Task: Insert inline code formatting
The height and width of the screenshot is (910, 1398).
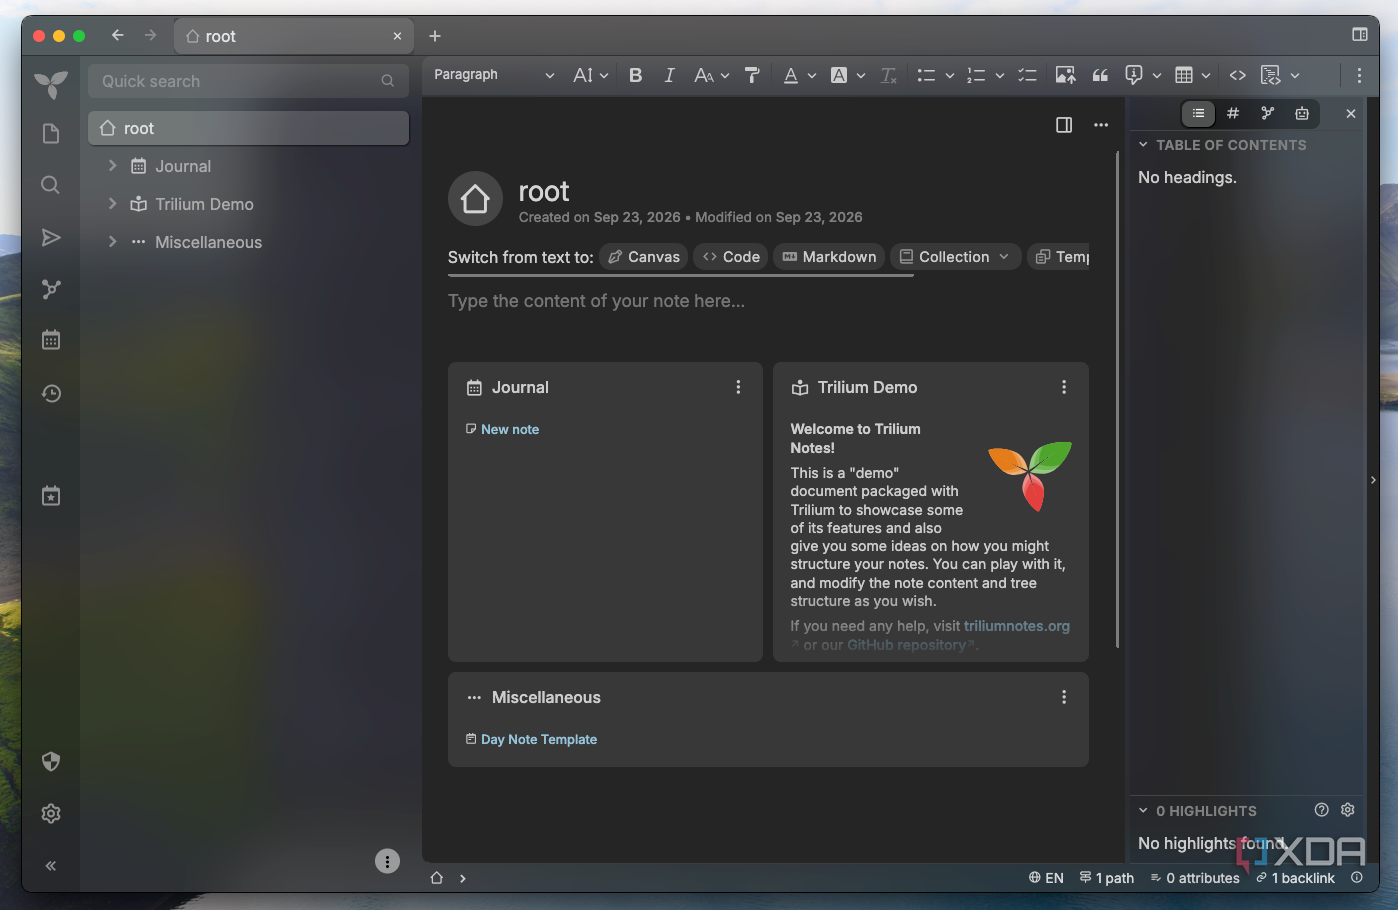Action: 1237,75
